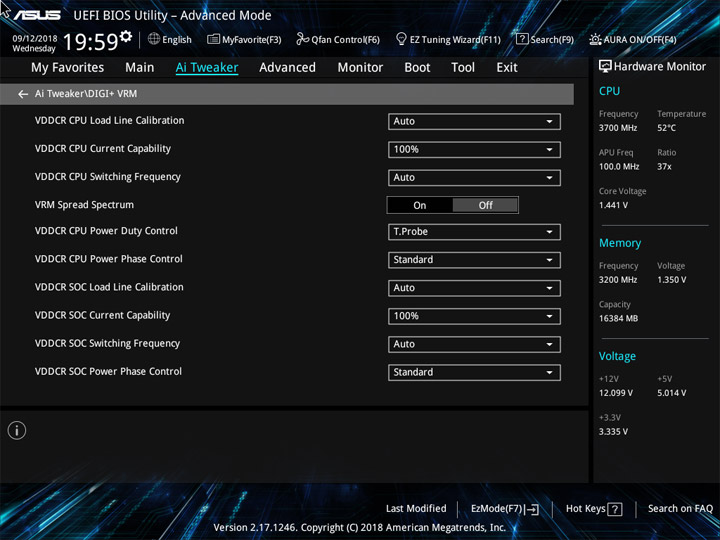The width and height of the screenshot is (720, 540).
Task: Set VRM Spread Spectrum to Off
Action: pyautogui.click(x=485, y=205)
